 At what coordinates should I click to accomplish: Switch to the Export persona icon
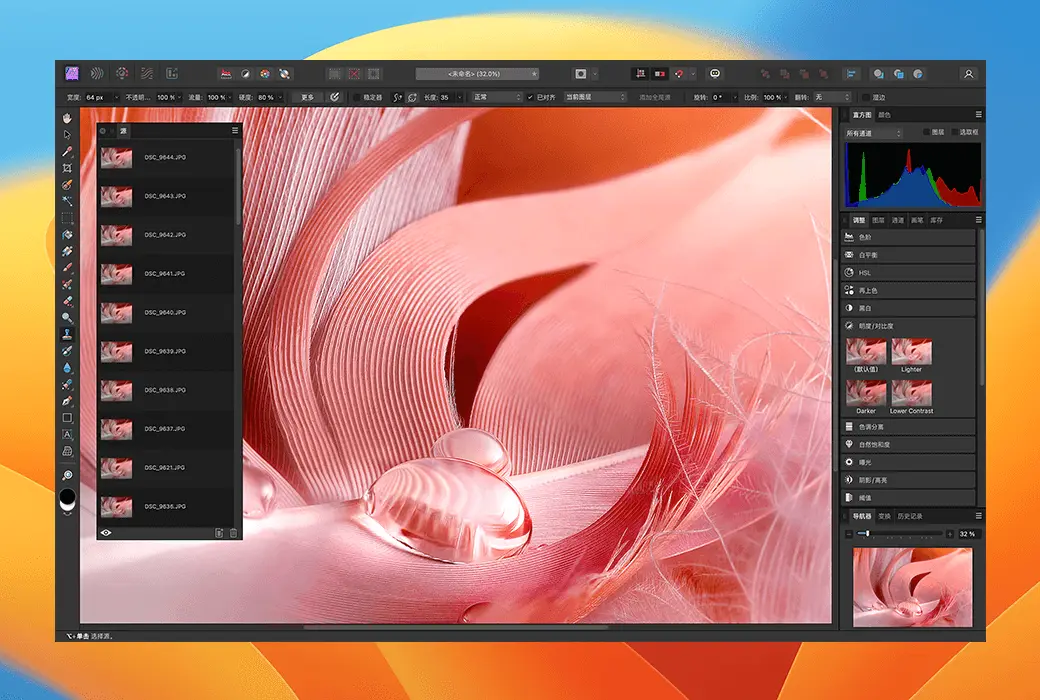172,74
